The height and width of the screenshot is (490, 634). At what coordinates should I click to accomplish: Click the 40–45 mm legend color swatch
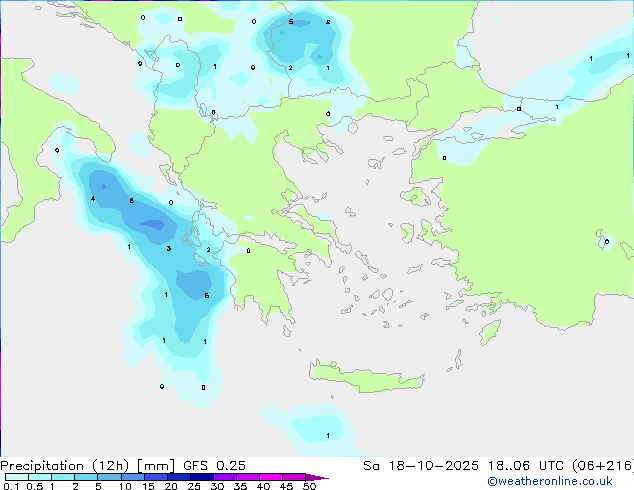coord(271,477)
